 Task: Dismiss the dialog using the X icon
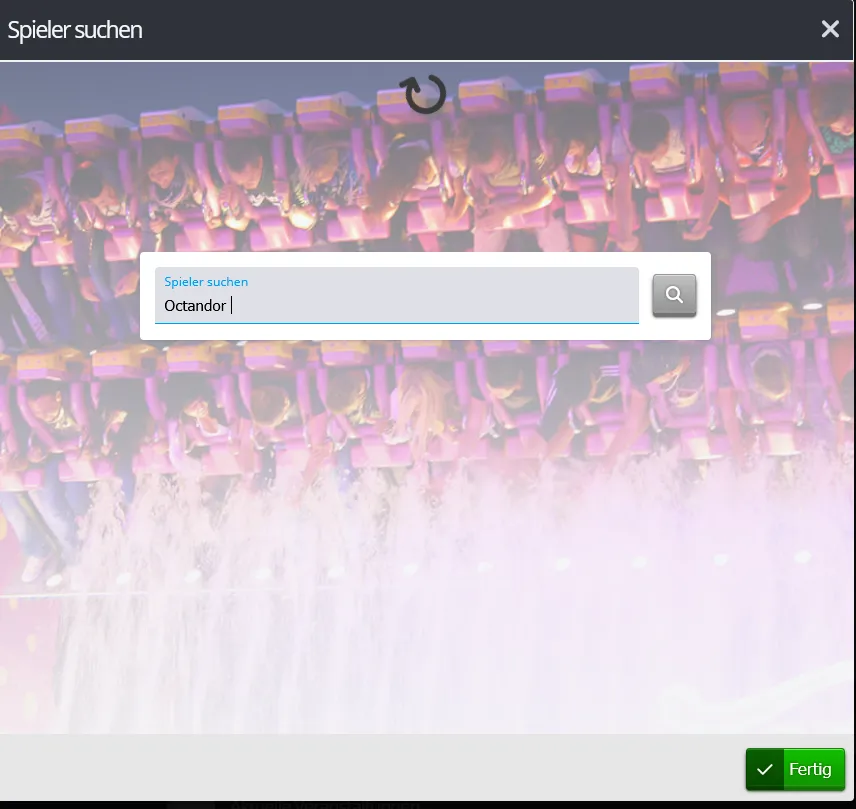point(830,29)
